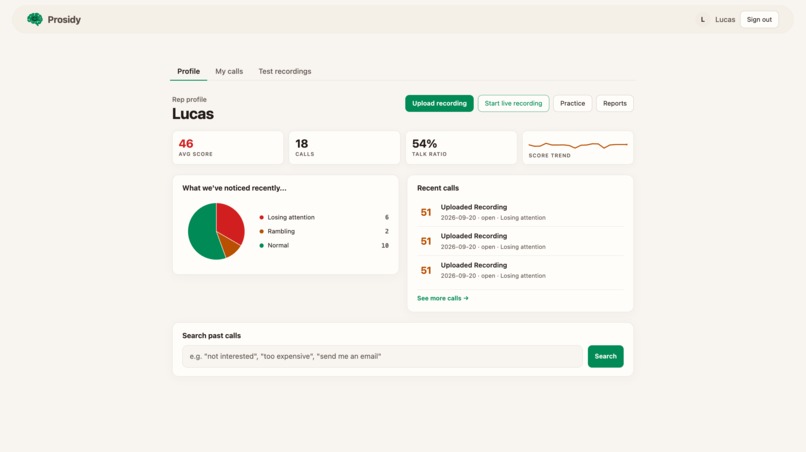Click the Recent calls heading
Screen dimensions: 806x452
(438, 188)
